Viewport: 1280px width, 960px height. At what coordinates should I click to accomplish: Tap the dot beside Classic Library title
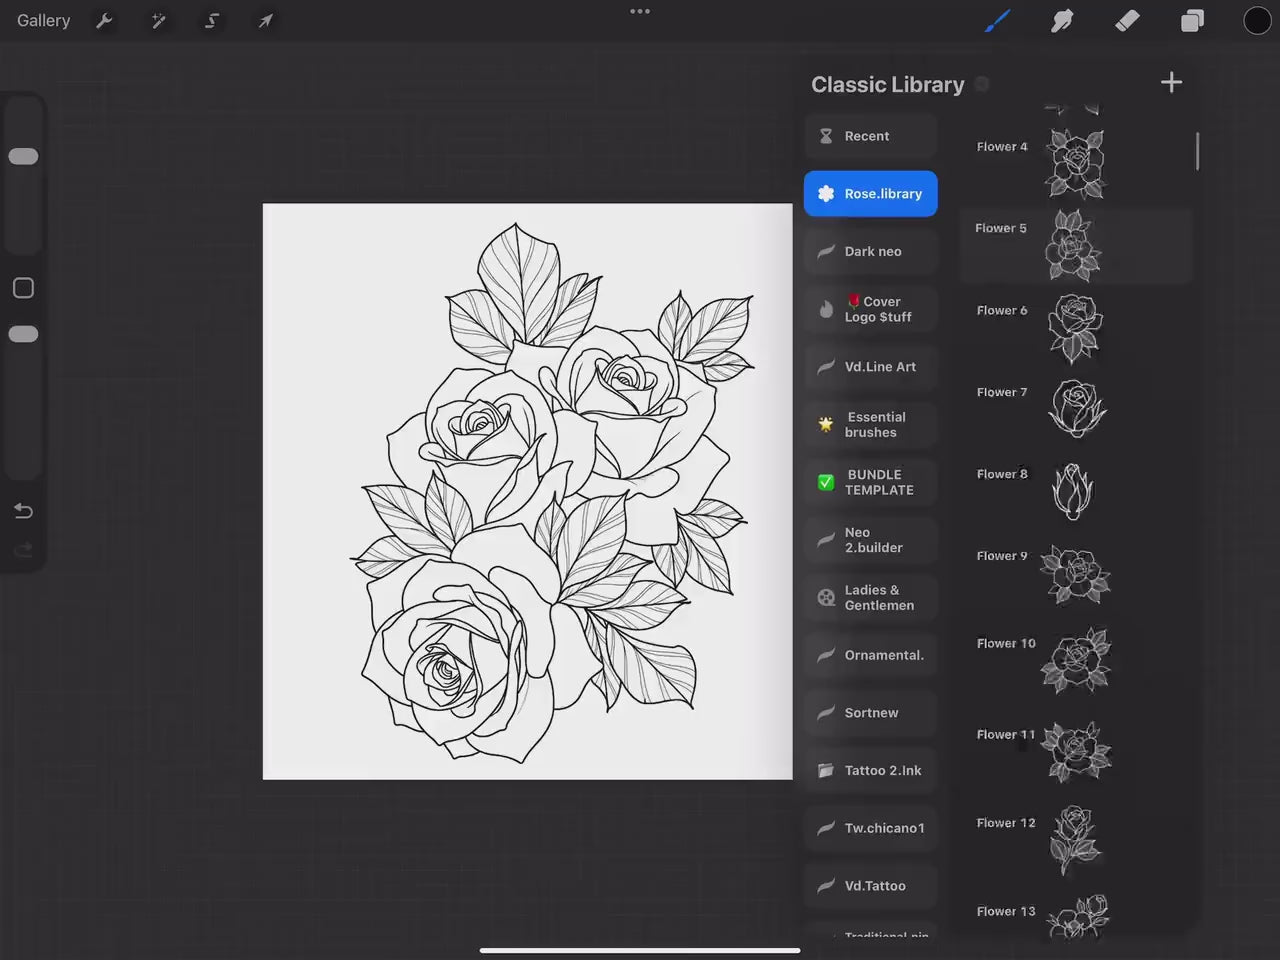pyautogui.click(x=982, y=84)
